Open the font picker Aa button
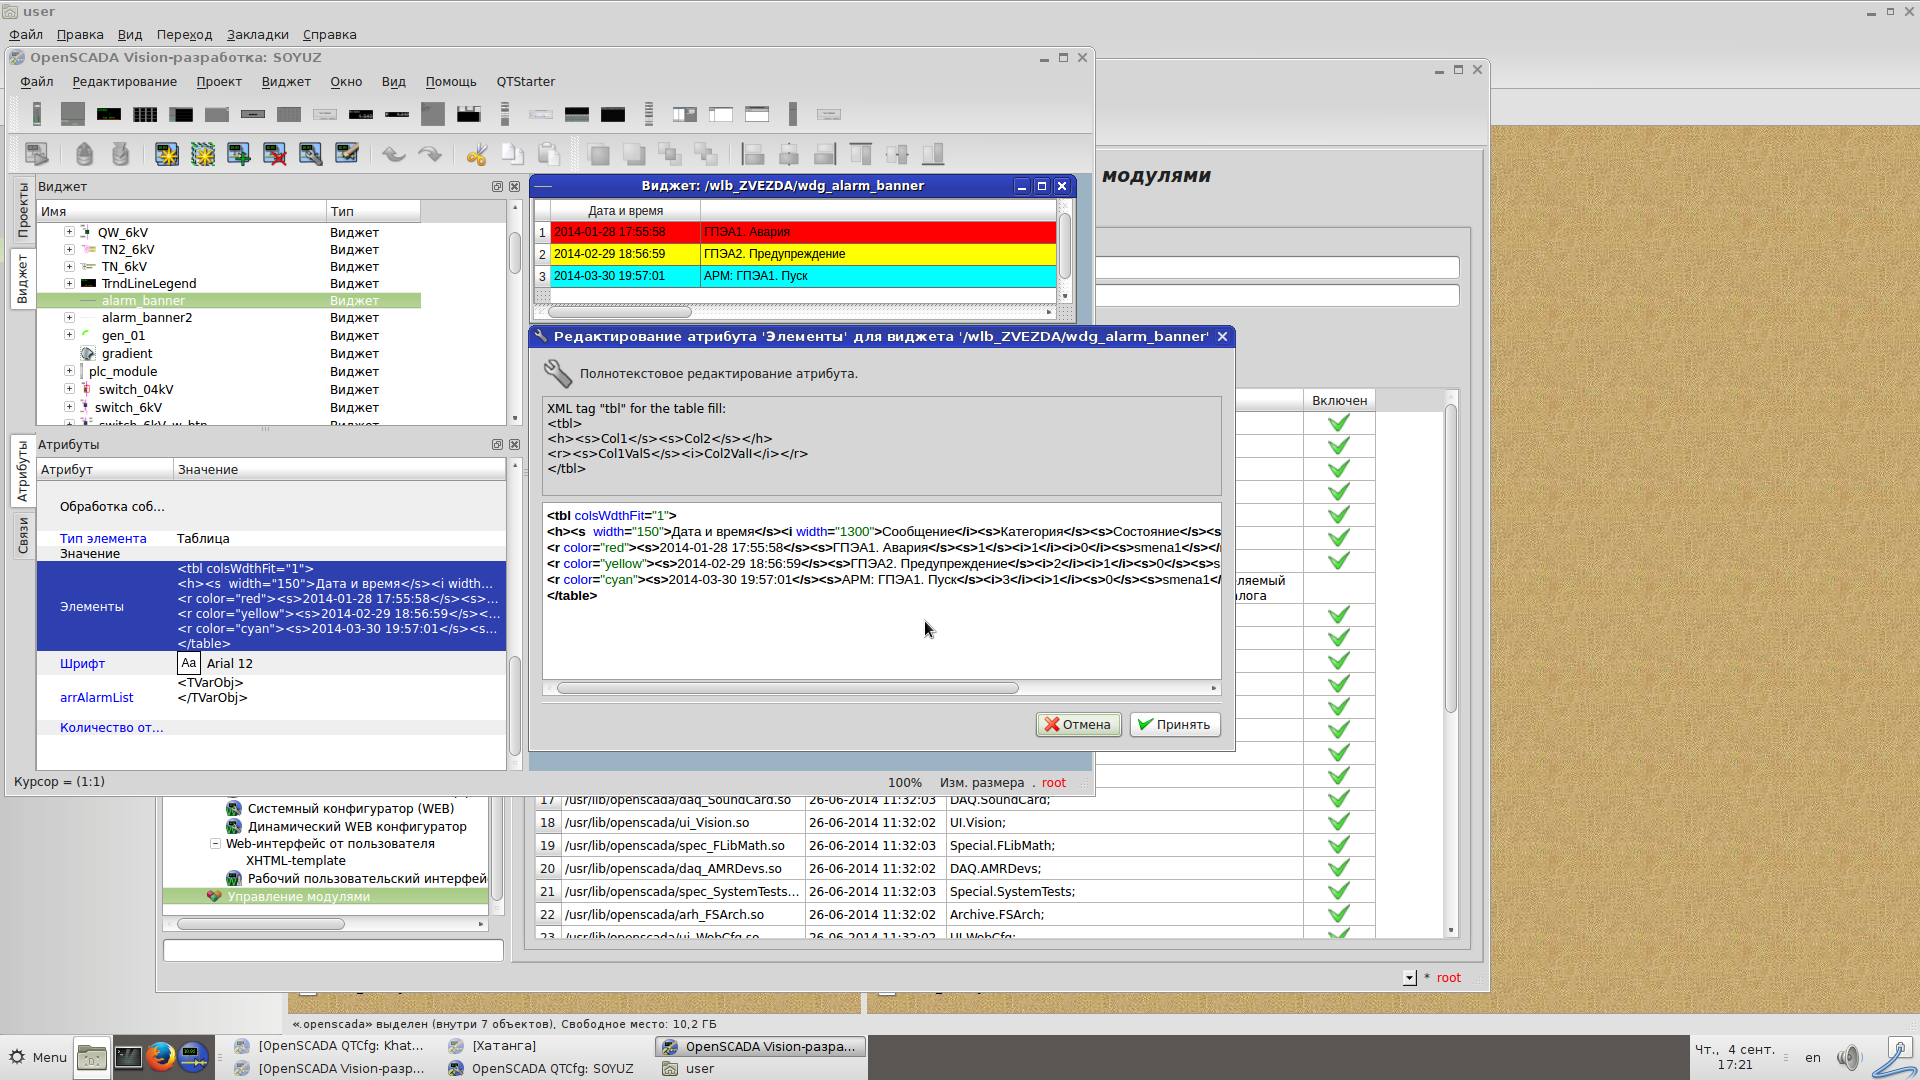The height and width of the screenshot is (1080, 1920). pyautogui.click(x=188, y=663)
